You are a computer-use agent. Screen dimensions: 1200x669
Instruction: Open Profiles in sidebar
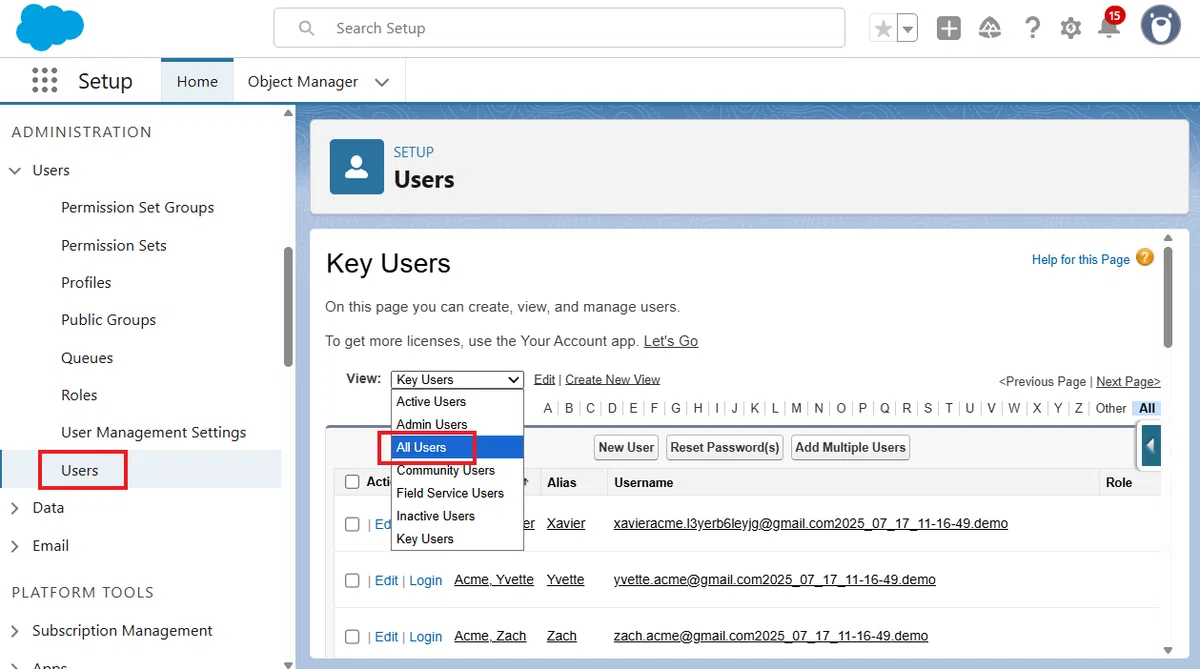point(86,283)
